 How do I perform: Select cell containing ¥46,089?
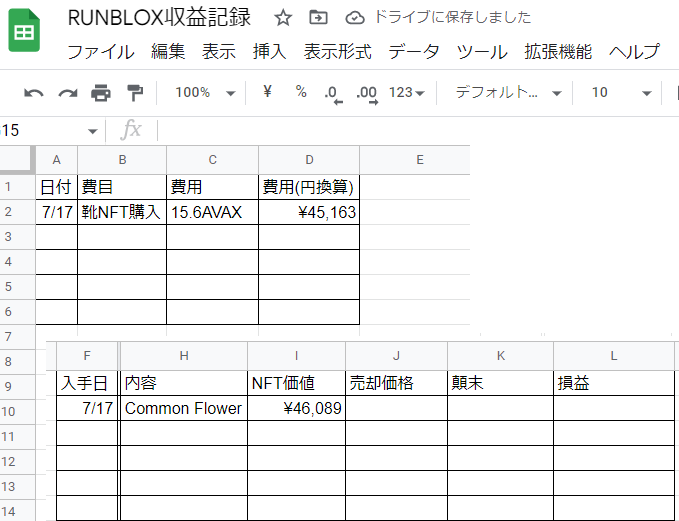(x=297, y=408)
